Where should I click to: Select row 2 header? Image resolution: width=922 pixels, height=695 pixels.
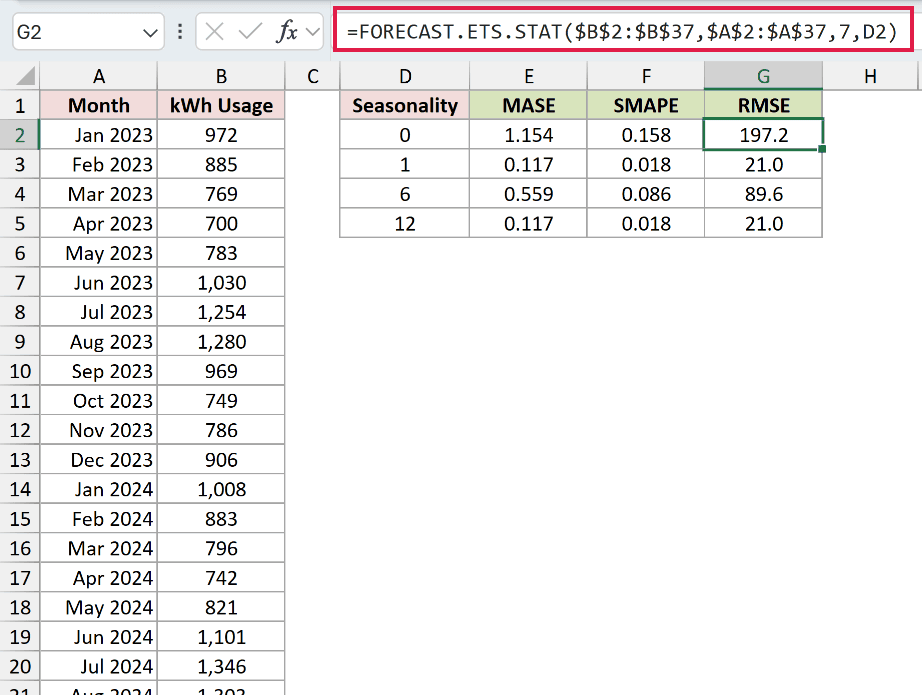[20, 135]
